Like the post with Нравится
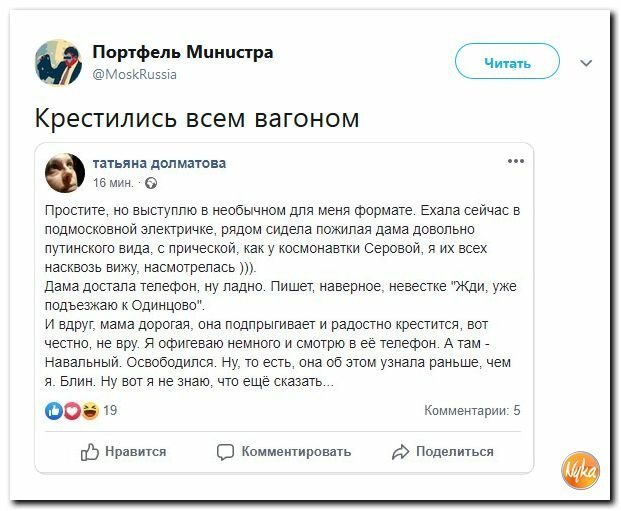 [123, 452]
